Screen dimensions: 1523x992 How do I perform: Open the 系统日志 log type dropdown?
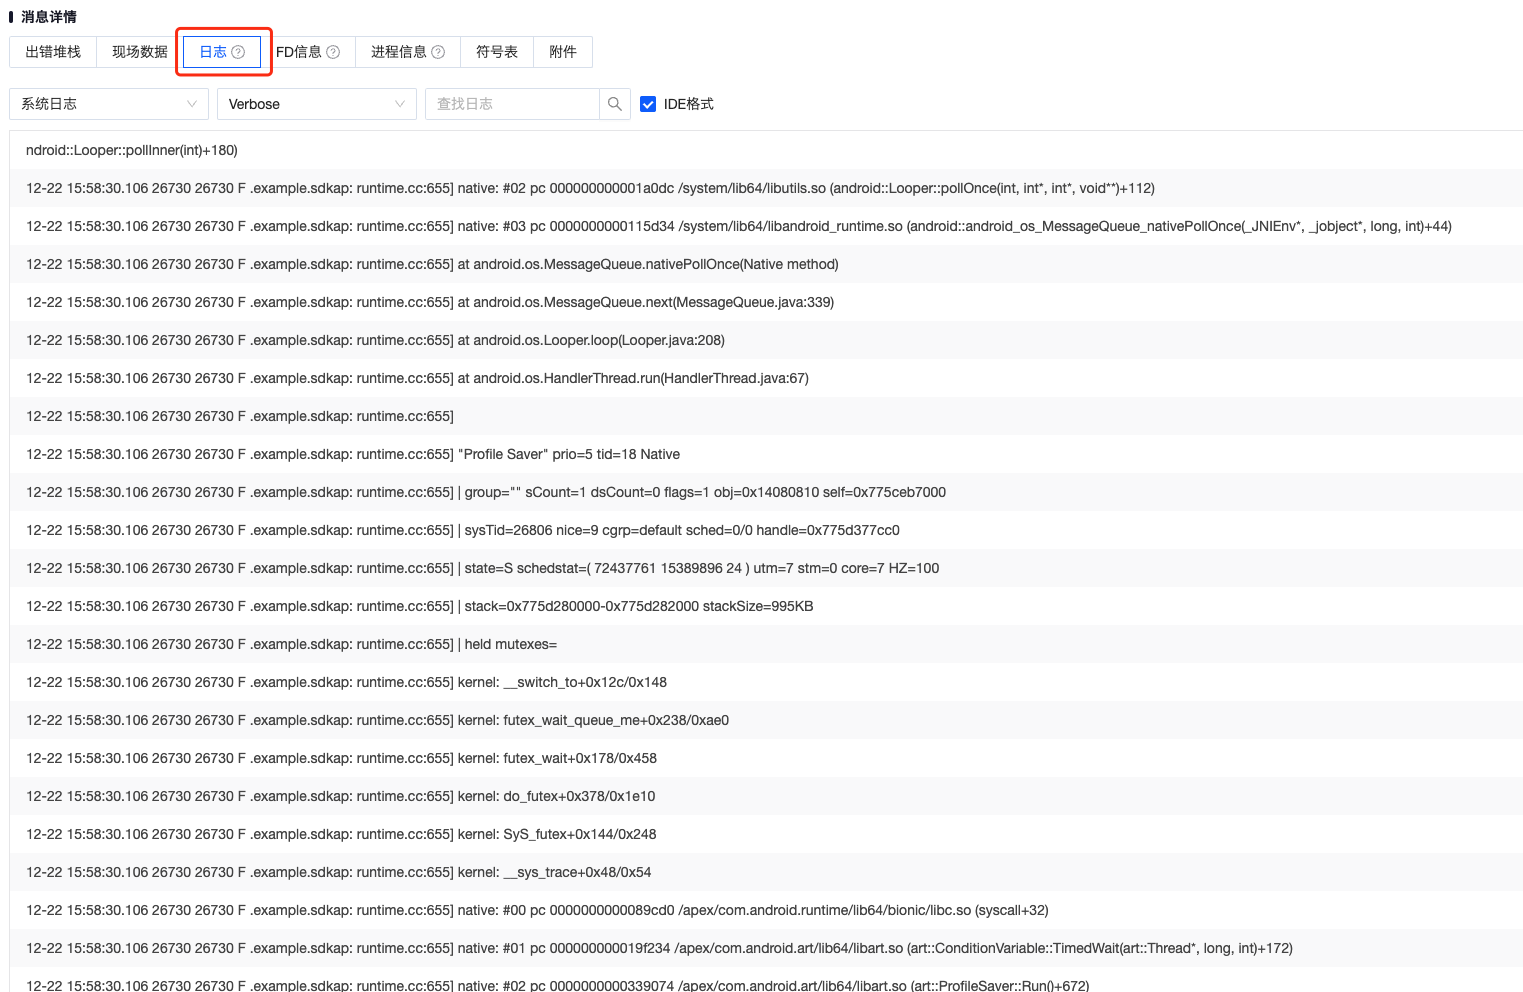(108, 104)
